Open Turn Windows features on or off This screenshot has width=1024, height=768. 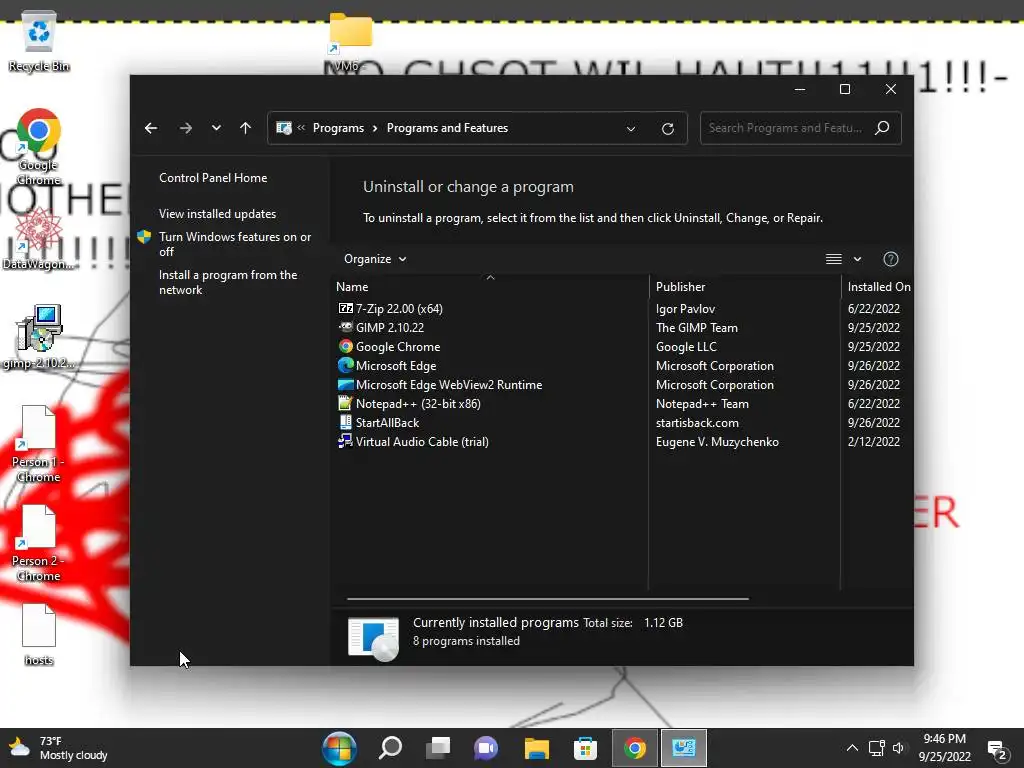coord(235,244)
